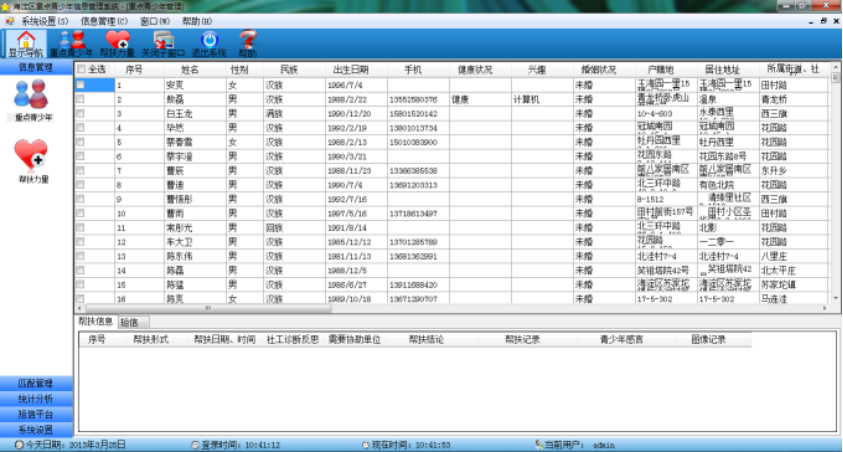Click the 出生日期 column header

(x=350, y=70)
